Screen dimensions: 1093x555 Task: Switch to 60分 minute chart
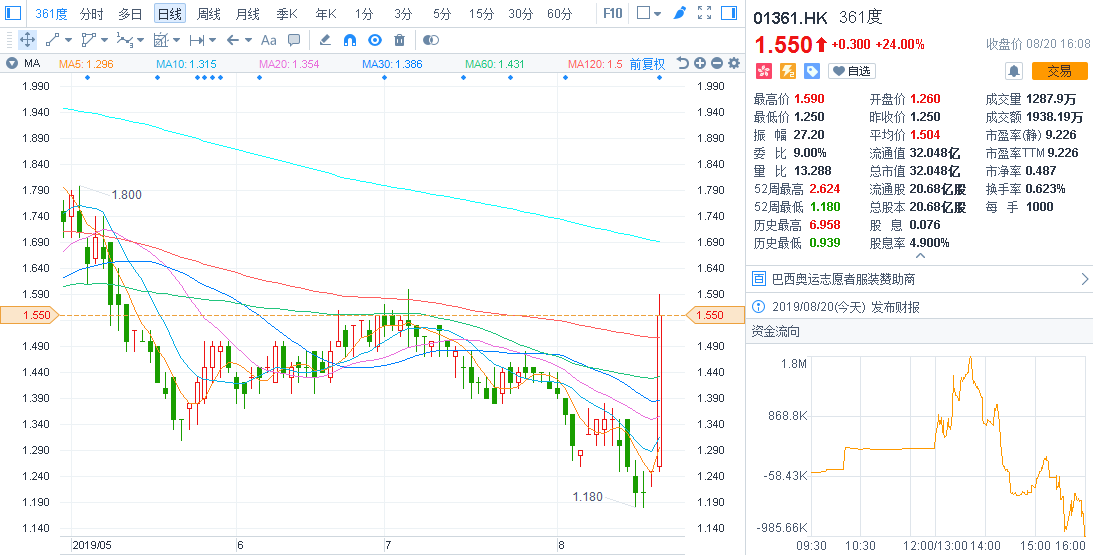(559, 13)
